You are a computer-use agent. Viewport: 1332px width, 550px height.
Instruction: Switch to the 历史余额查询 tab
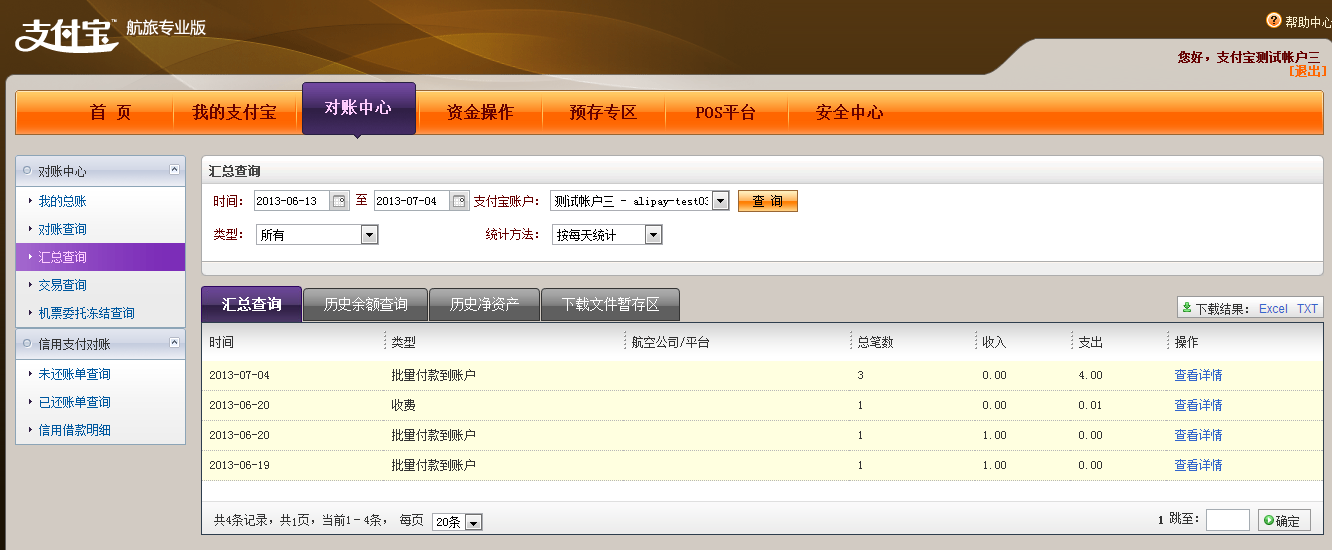365,304
